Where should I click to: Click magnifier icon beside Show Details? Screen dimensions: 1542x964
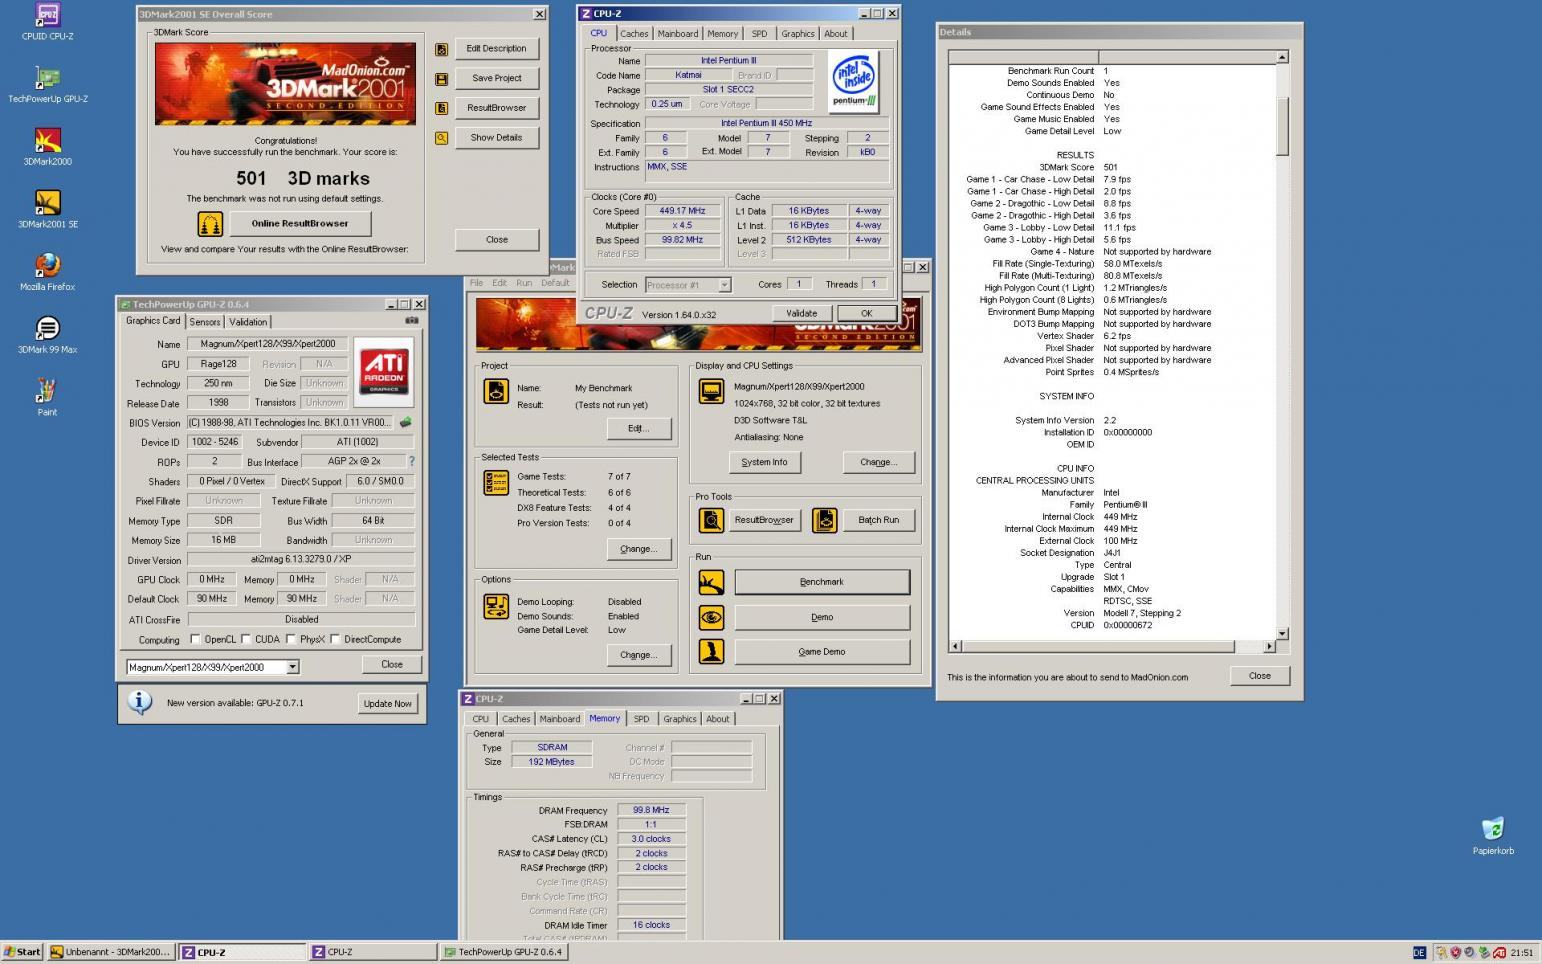pos(441,138)
